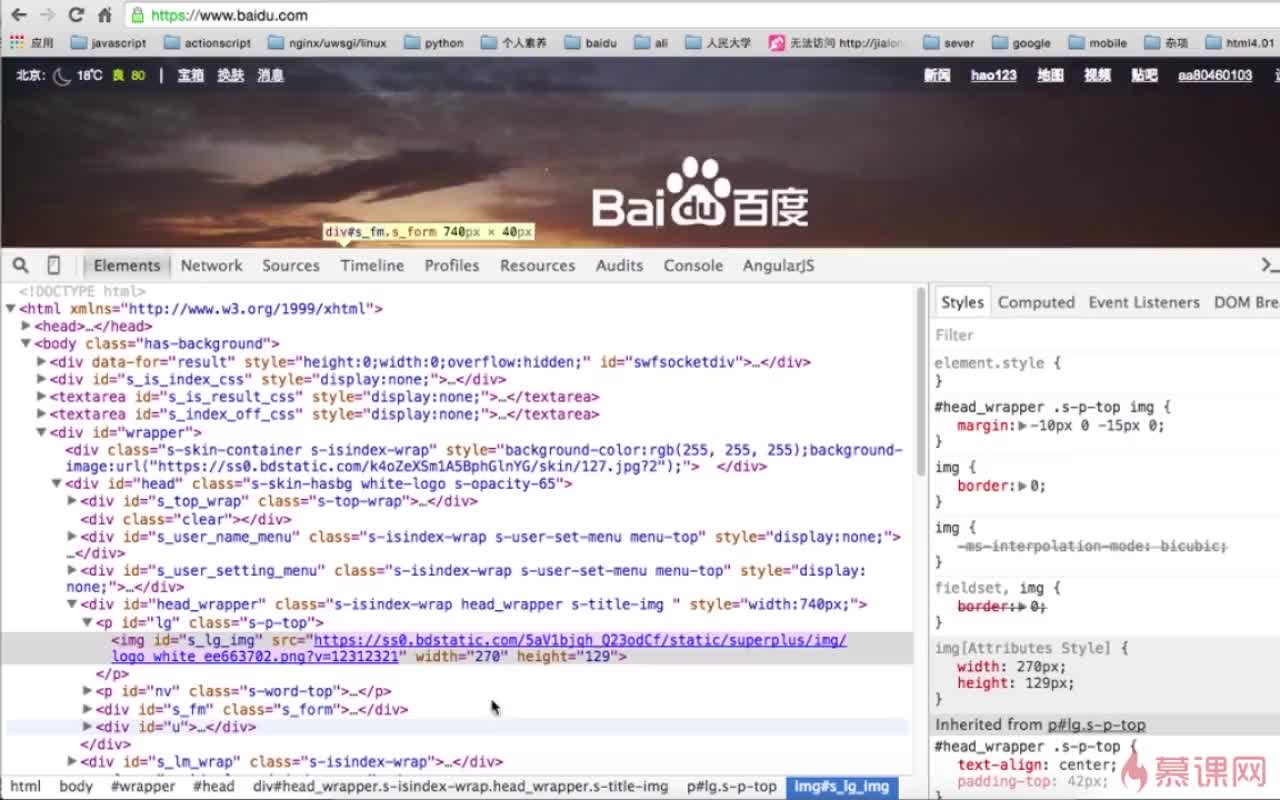Click the browser forward arrow
1280x800 pixels.
pos(47,15)
